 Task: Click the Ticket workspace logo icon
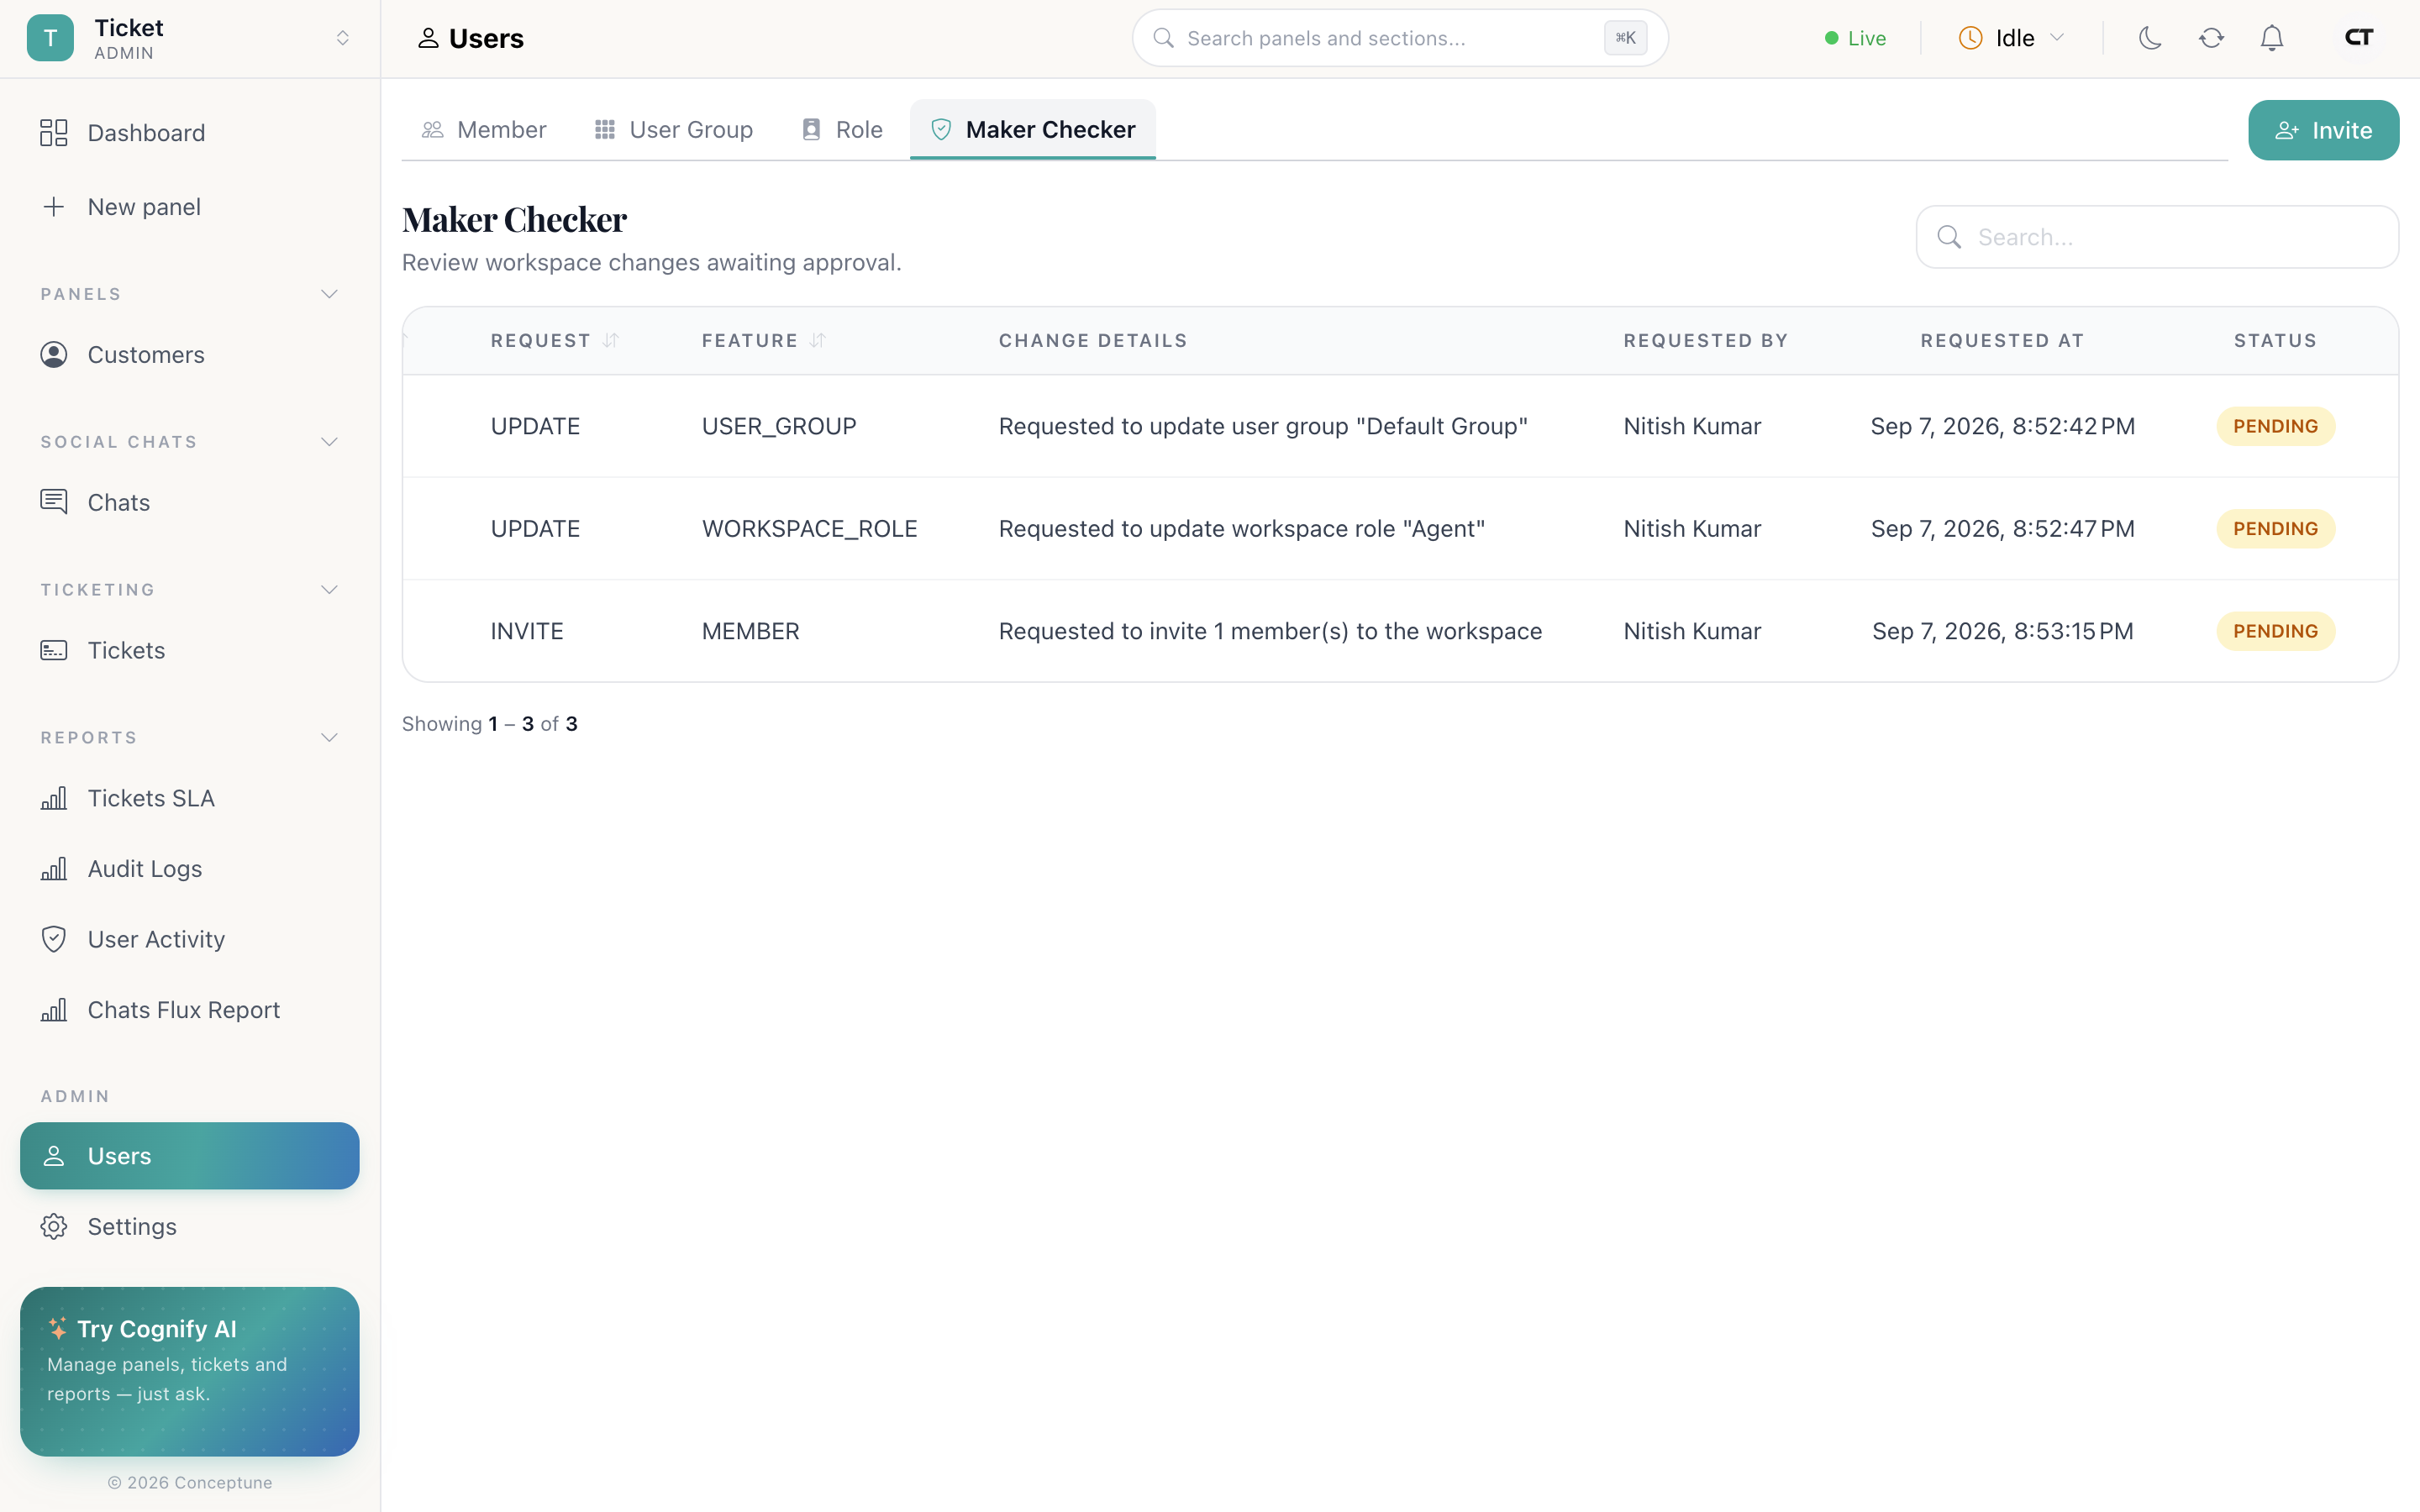click(x=50, y=38)
